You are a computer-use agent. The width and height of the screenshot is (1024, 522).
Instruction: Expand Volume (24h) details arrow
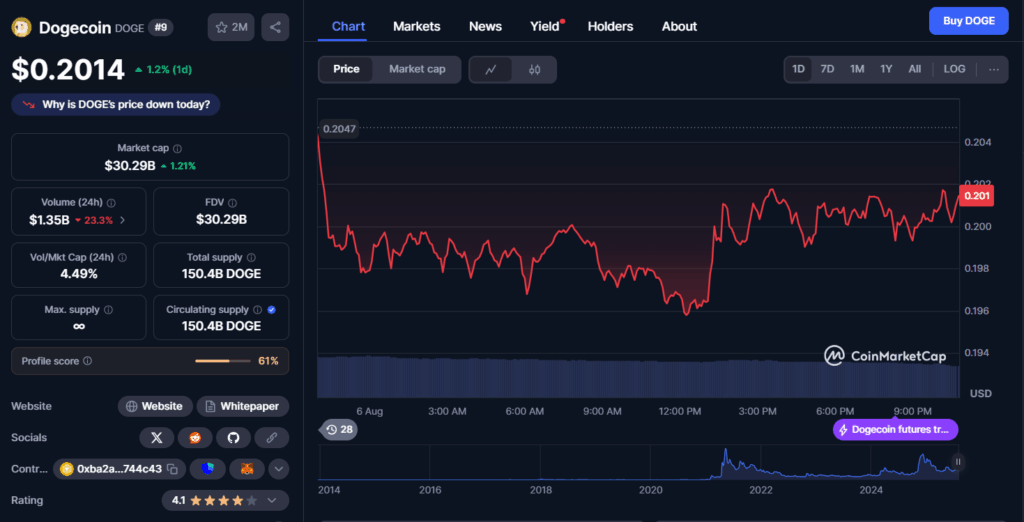[x=123, y=220]
